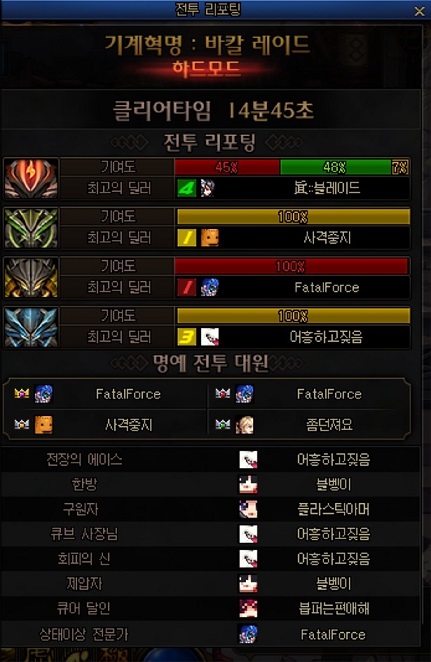Image resolution: width=431 pixels, height=662 pixels.
Task: Click the green 48% contribution segment
Action: 336,167
